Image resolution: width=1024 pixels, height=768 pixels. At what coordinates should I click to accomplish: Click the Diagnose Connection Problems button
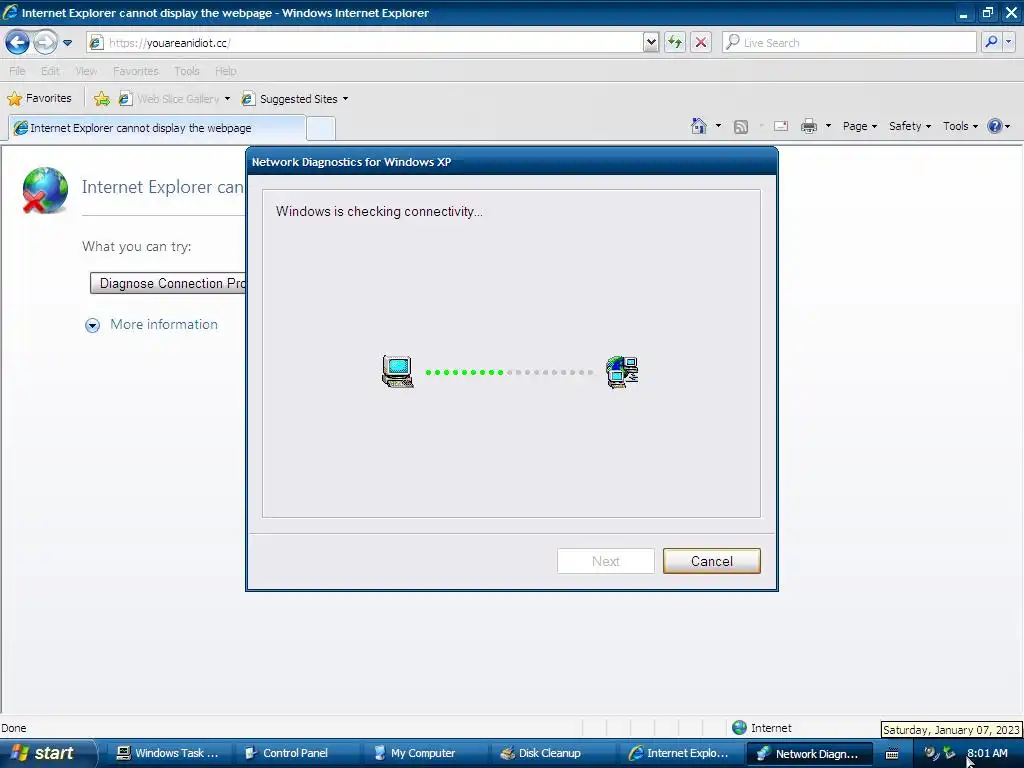[x=168, y=283]
